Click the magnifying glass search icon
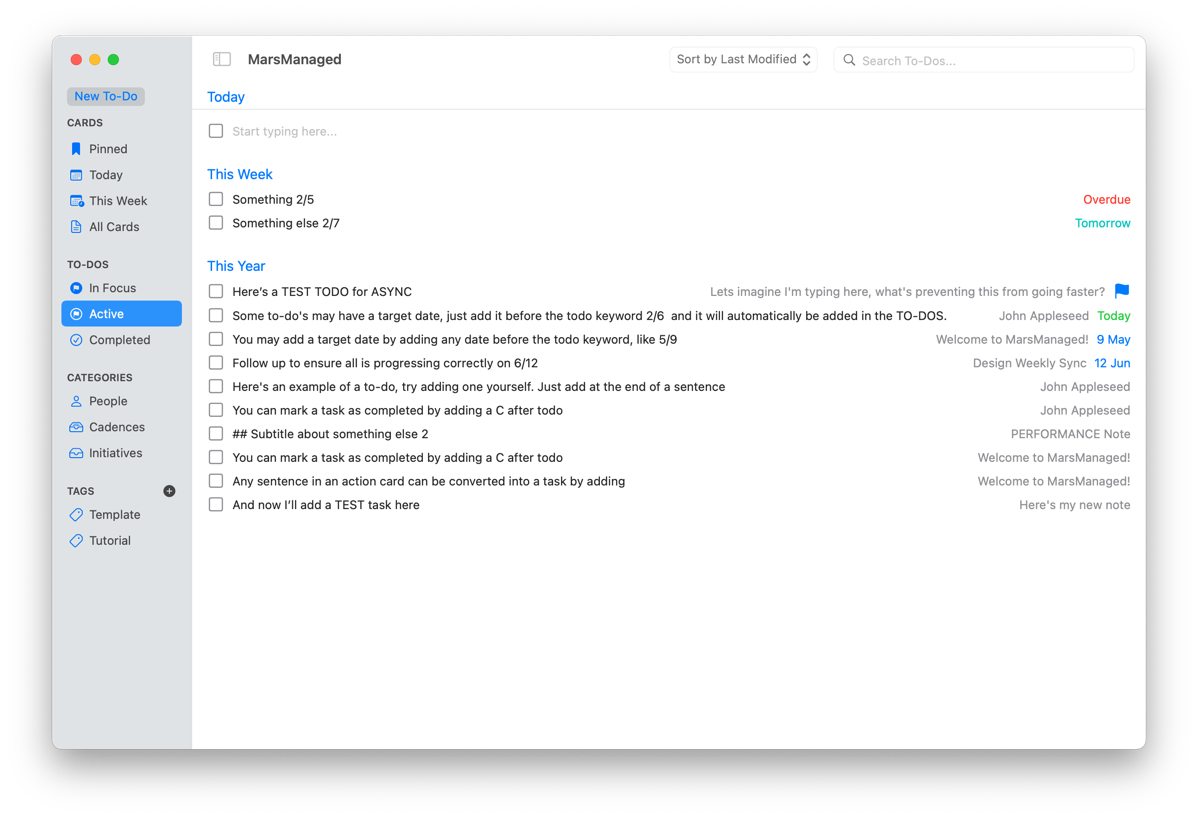This screenshot has width=1198, height=818. (849, 60)
